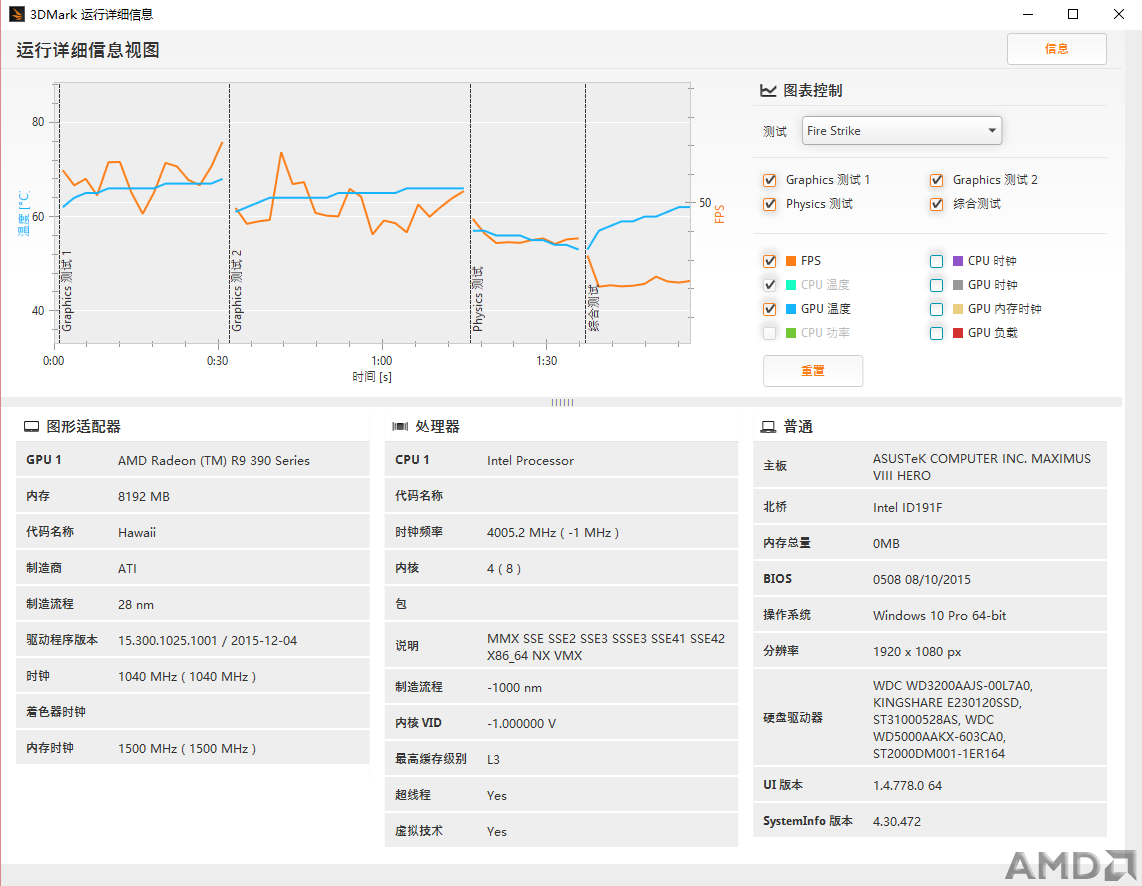Toggle the 综合测试 checkbox
This screenshot has width=1142, height=886.
[x=937, y=205]
